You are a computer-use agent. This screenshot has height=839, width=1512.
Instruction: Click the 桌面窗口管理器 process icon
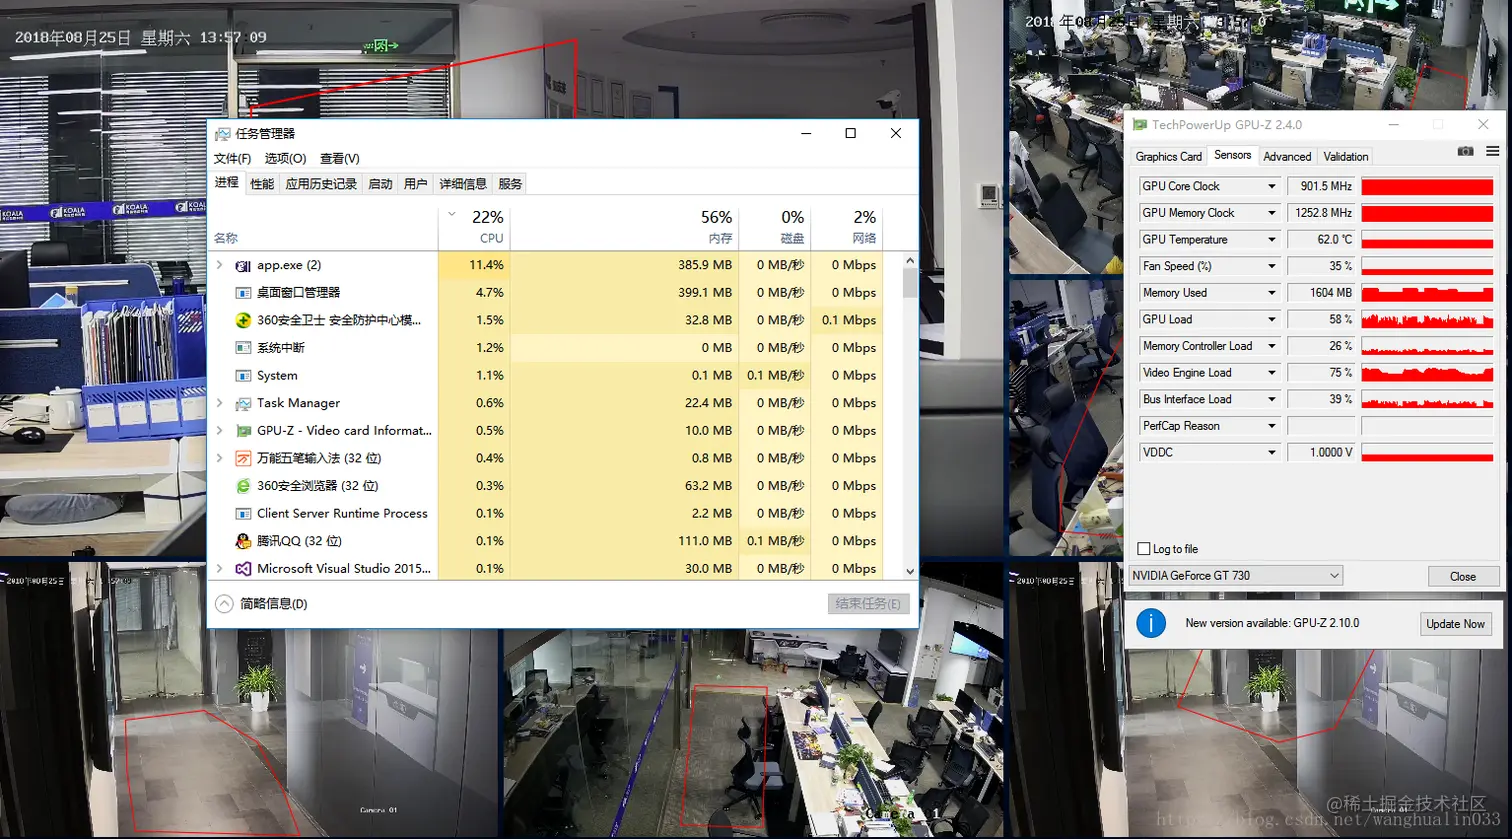[x=242, y=293]
